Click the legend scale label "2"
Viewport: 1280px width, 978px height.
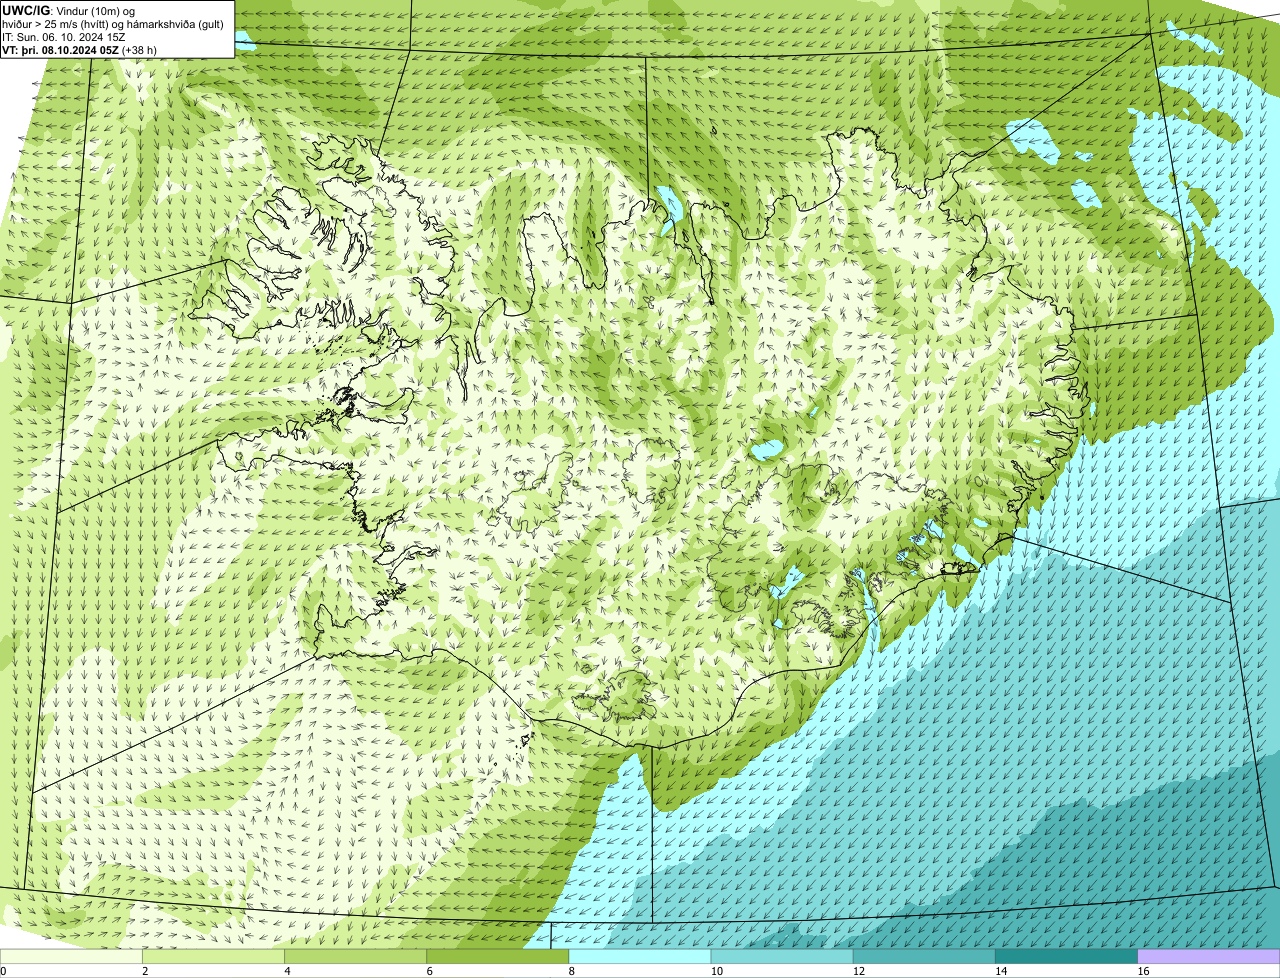pos(145,971)
